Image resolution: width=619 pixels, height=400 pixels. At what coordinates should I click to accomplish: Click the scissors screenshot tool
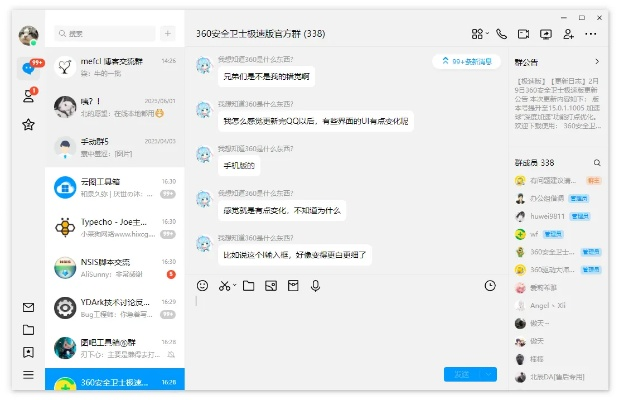224,286
